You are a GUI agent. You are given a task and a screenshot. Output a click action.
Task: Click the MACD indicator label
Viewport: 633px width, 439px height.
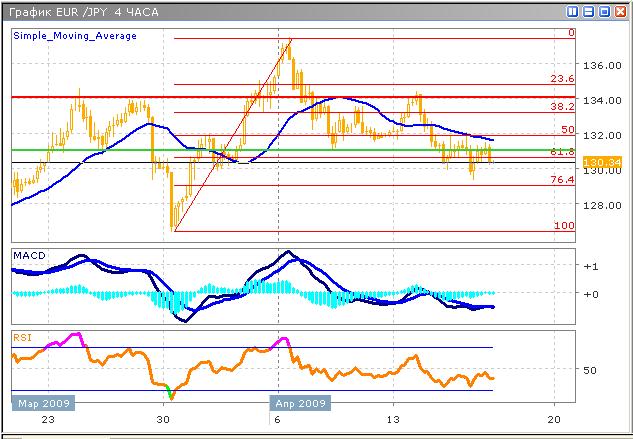(28, 256)
